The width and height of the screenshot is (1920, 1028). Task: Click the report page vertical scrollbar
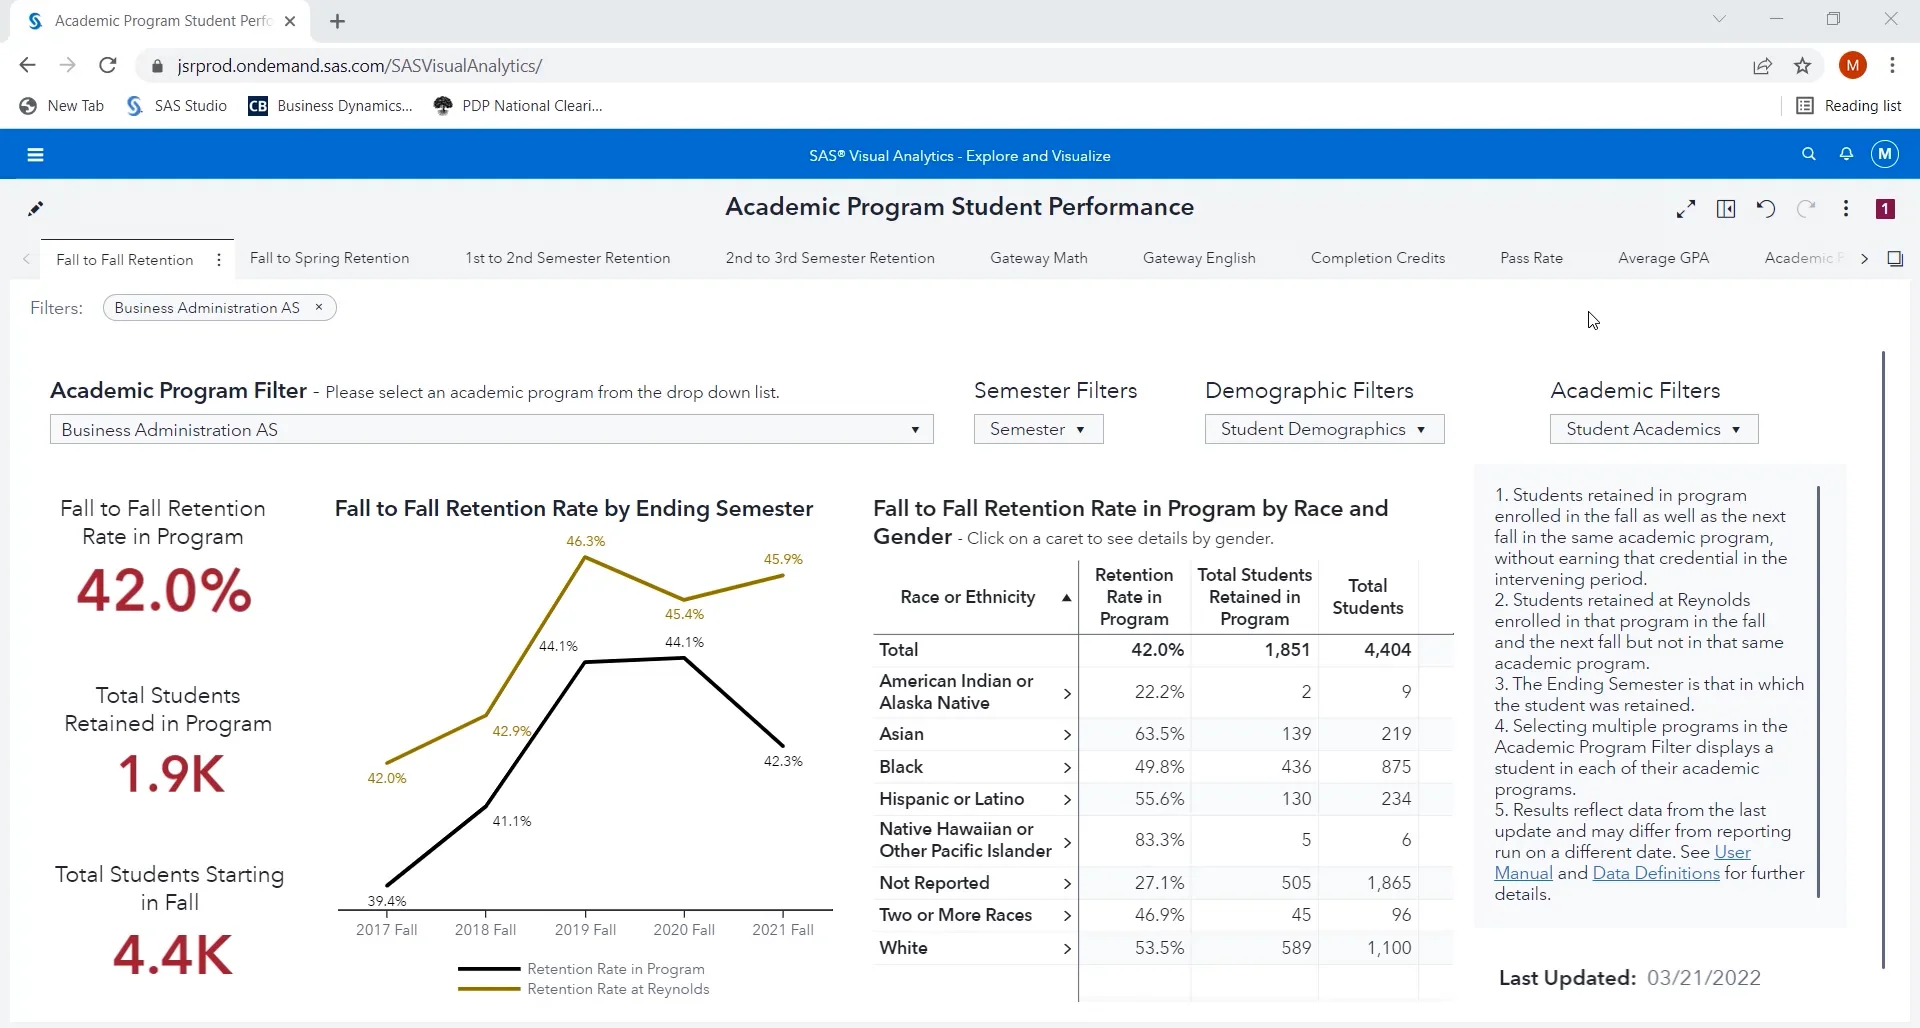tap(1883, 659)
